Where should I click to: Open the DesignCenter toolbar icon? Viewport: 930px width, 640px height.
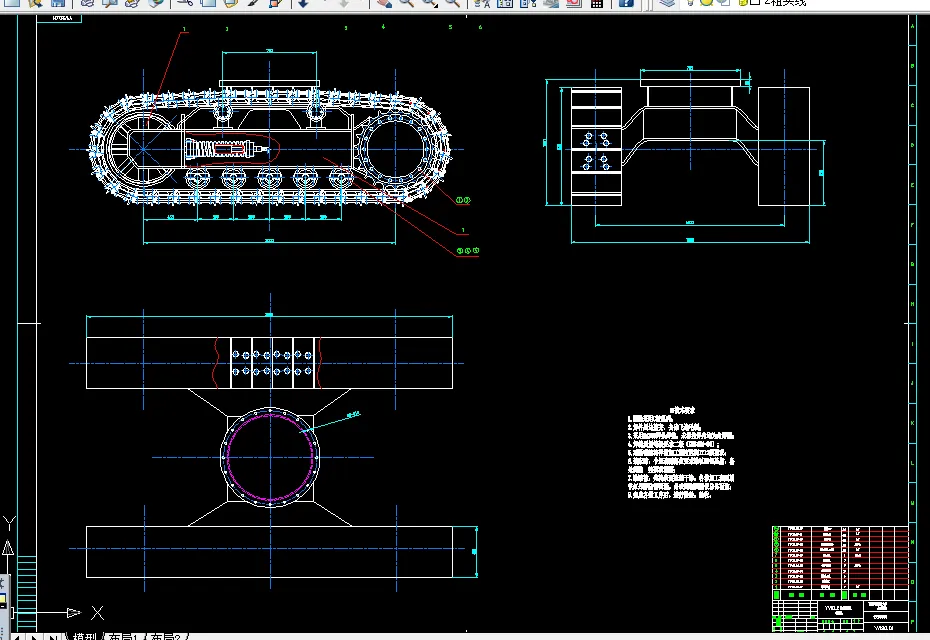pyautogui.click(x=505, y=2)
